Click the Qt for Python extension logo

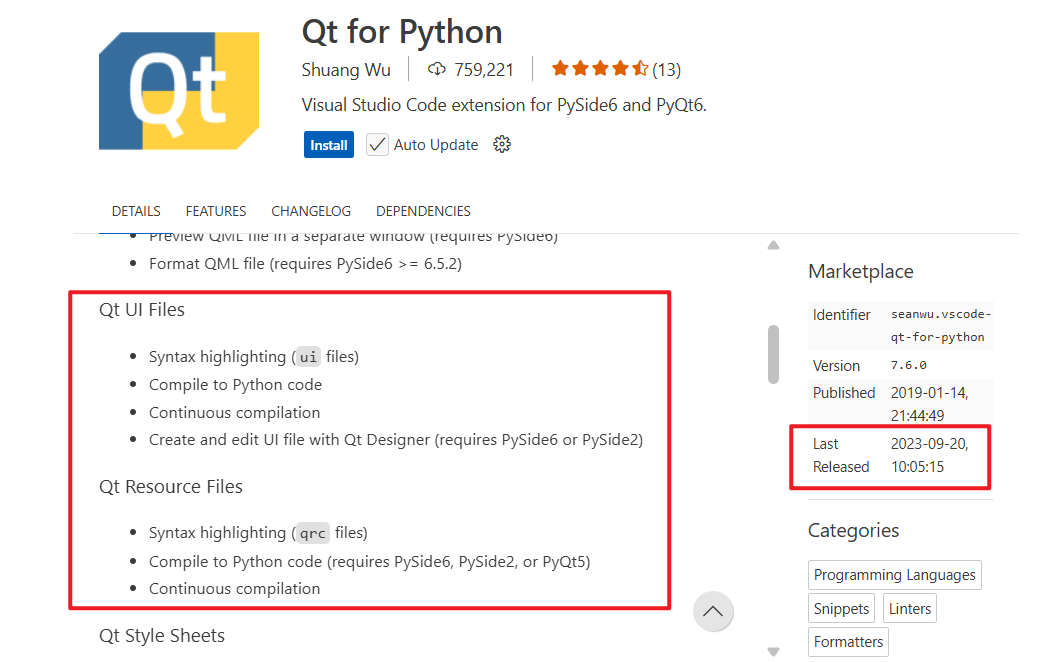pyautogui.click(x=179, y=91)
